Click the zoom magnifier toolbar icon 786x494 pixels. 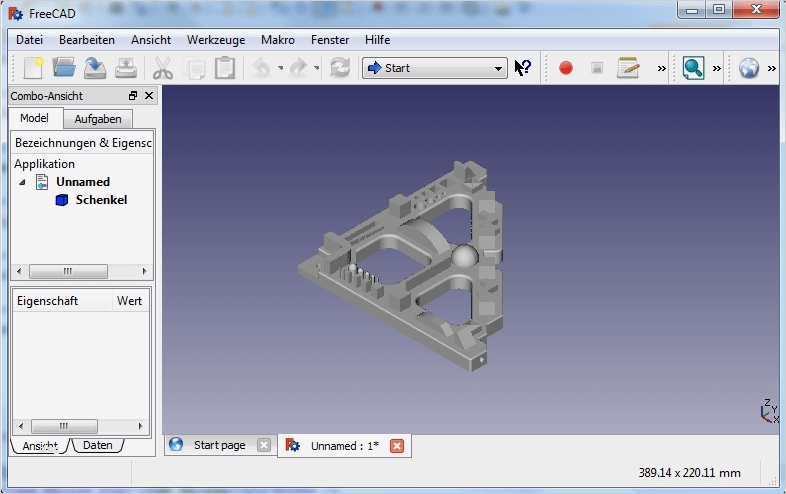693,68
